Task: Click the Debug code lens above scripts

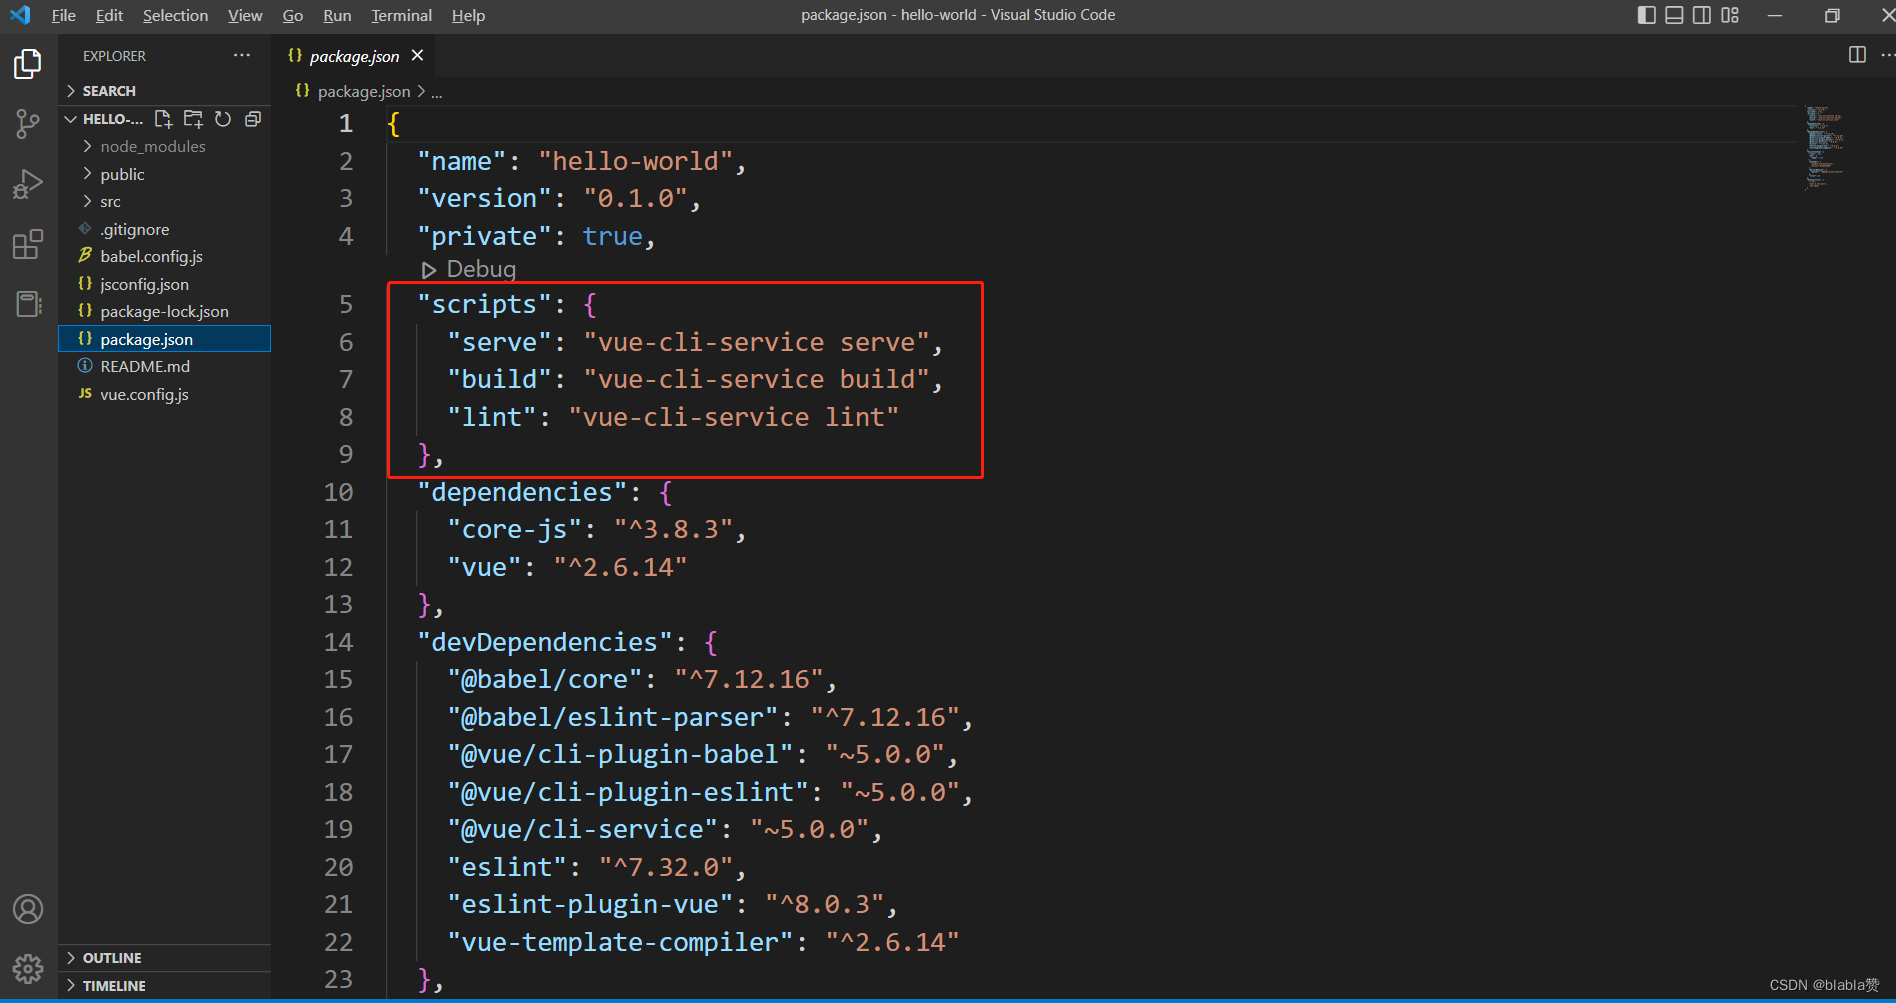Action: (x=469, y=269)
